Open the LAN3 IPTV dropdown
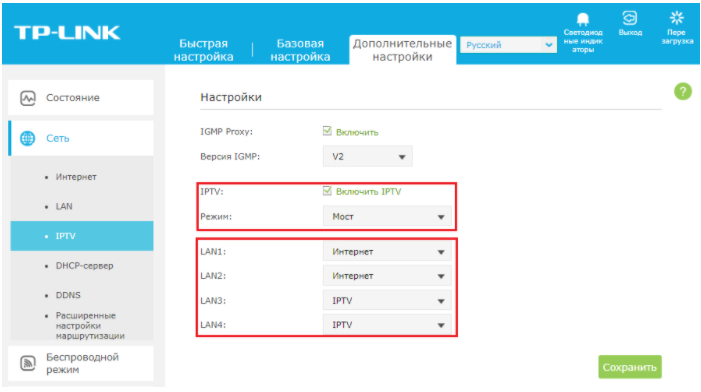 (x=387, y=300)
